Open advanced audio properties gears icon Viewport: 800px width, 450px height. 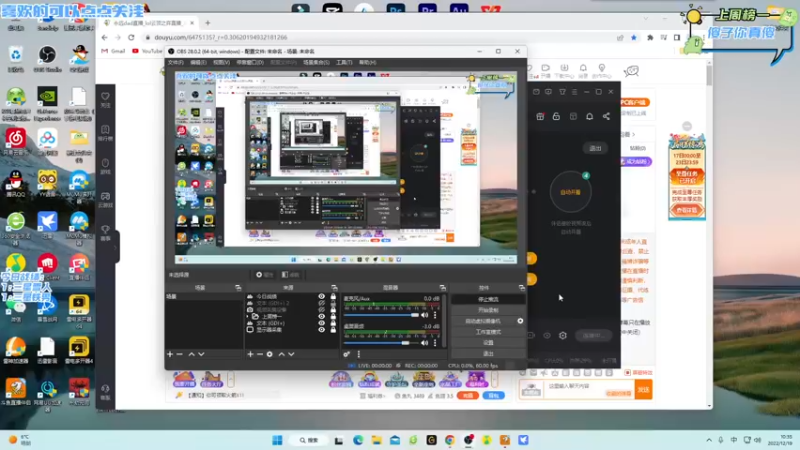click(347, 354)
